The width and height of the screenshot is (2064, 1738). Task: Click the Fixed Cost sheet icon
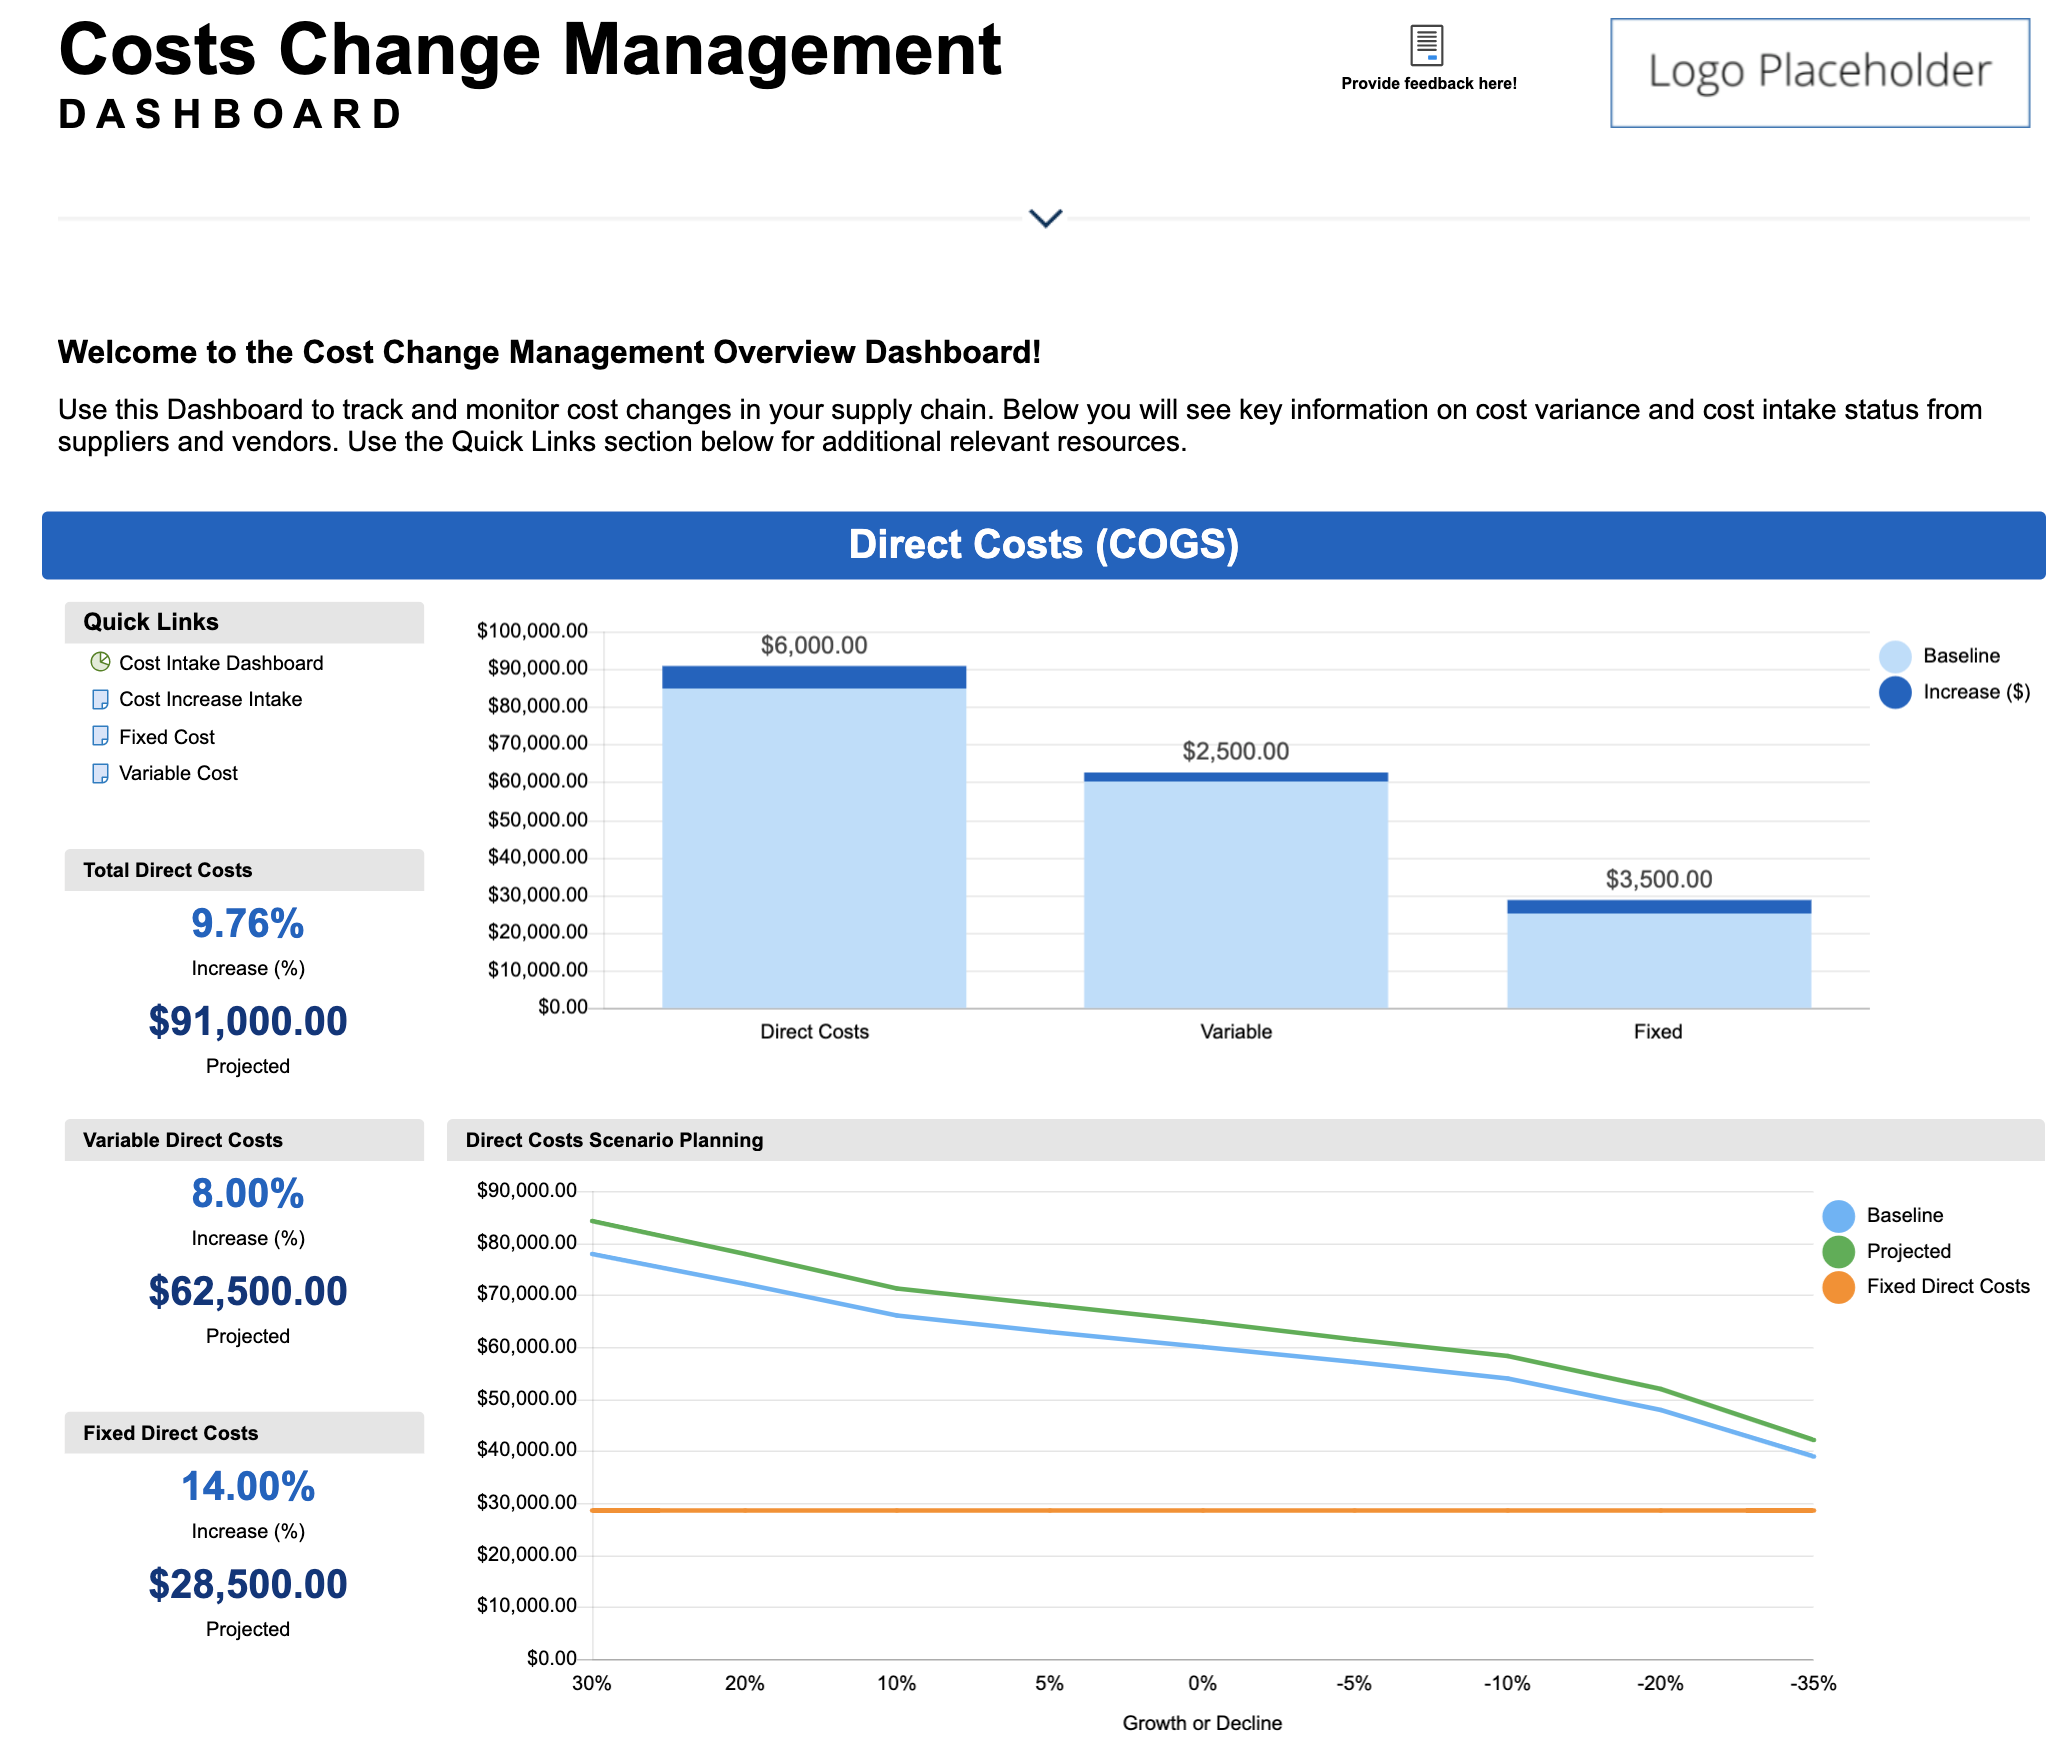[x=100, y=736]
